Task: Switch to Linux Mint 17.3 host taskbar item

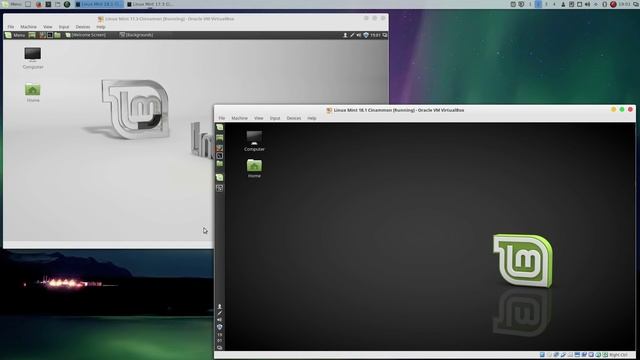Action: (x=151, y=4)
